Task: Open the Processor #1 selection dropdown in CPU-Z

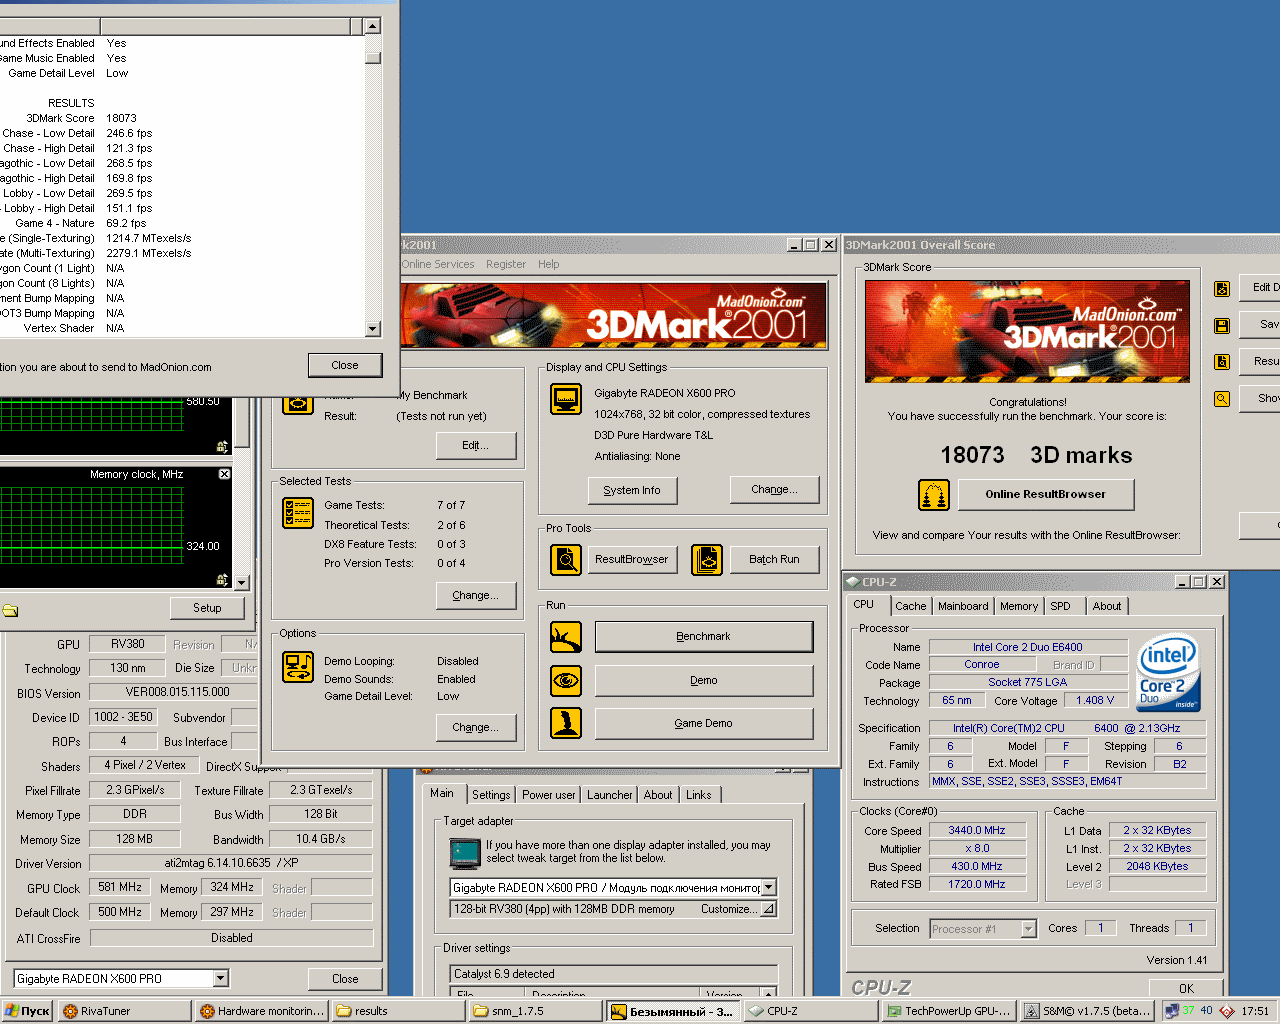Action: tap(1028, 929)
